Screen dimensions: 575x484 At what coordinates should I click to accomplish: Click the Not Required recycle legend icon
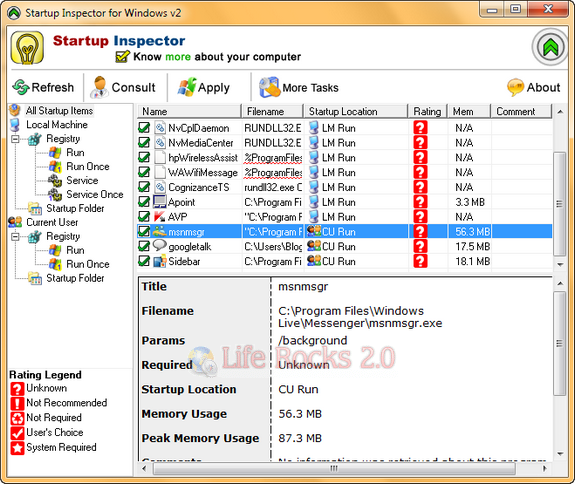pos(17,418)
